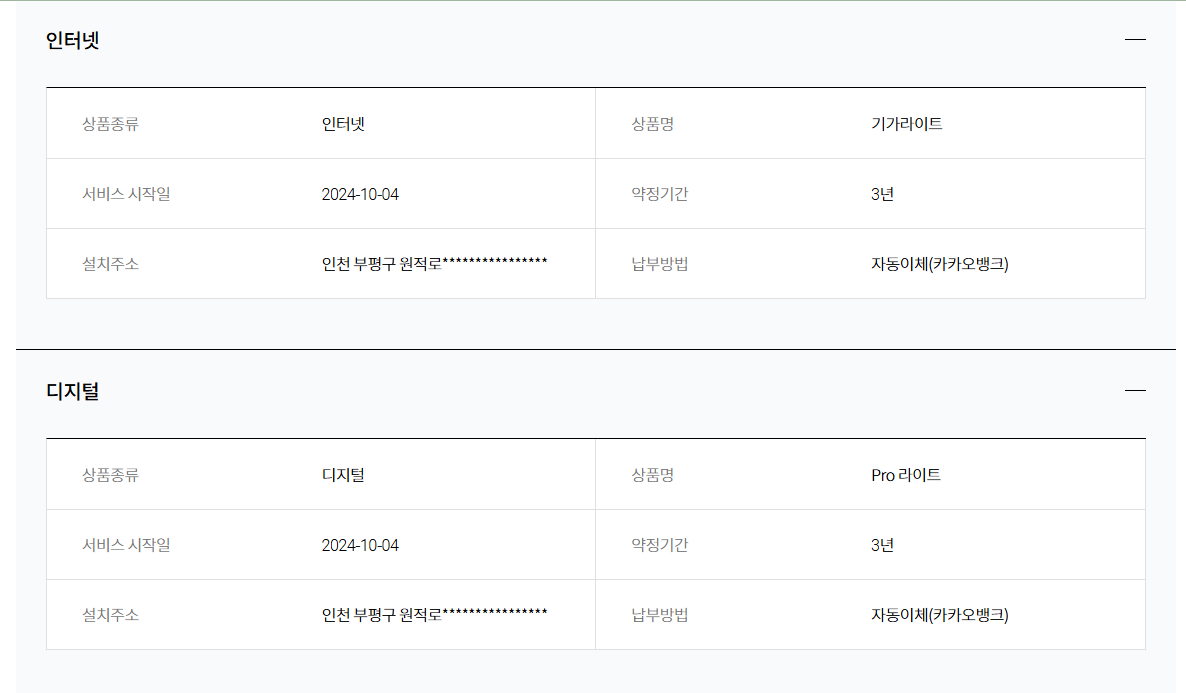Viewport: 1186px width, 693px height.
Task: Select the 서비스 시작일 date 2024-10-04 for 인터넷
Action: 361,193
